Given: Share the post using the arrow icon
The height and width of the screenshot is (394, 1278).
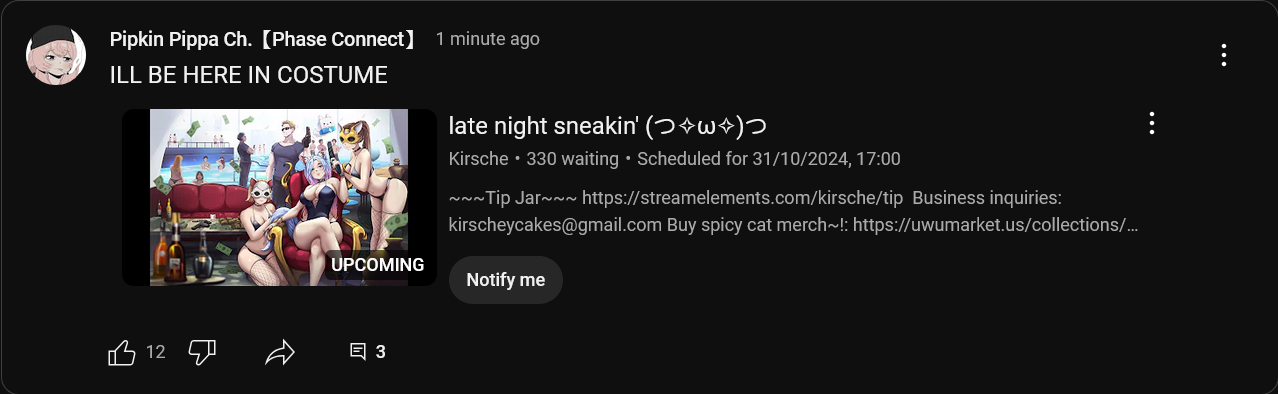Looking at the screenshot, I should [281, 352].
